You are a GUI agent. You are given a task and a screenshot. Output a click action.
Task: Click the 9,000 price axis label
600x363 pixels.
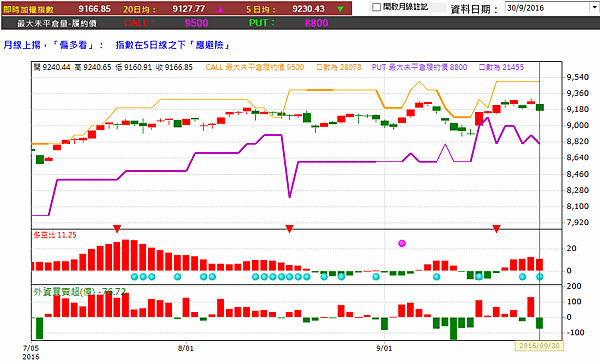577,125
